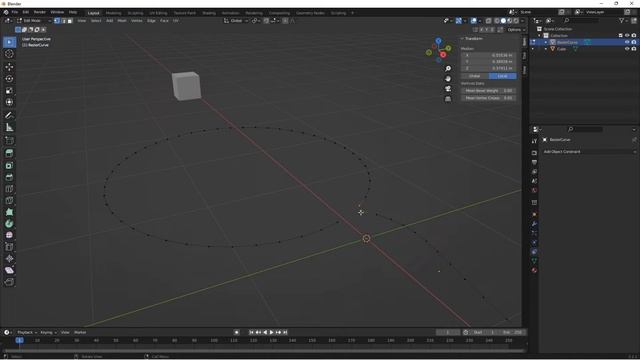
Task: Open the Mesh menu in viewport header
Action: (122, 20)
